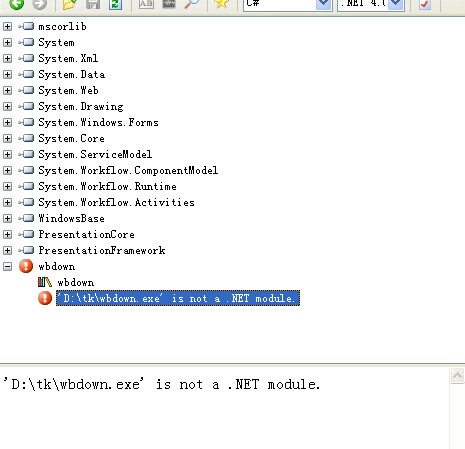Image resolution: width=465 pixels, height=449 pixels.
Task: Click the System.Web assembly icon
Action: (x=27, y=90)
